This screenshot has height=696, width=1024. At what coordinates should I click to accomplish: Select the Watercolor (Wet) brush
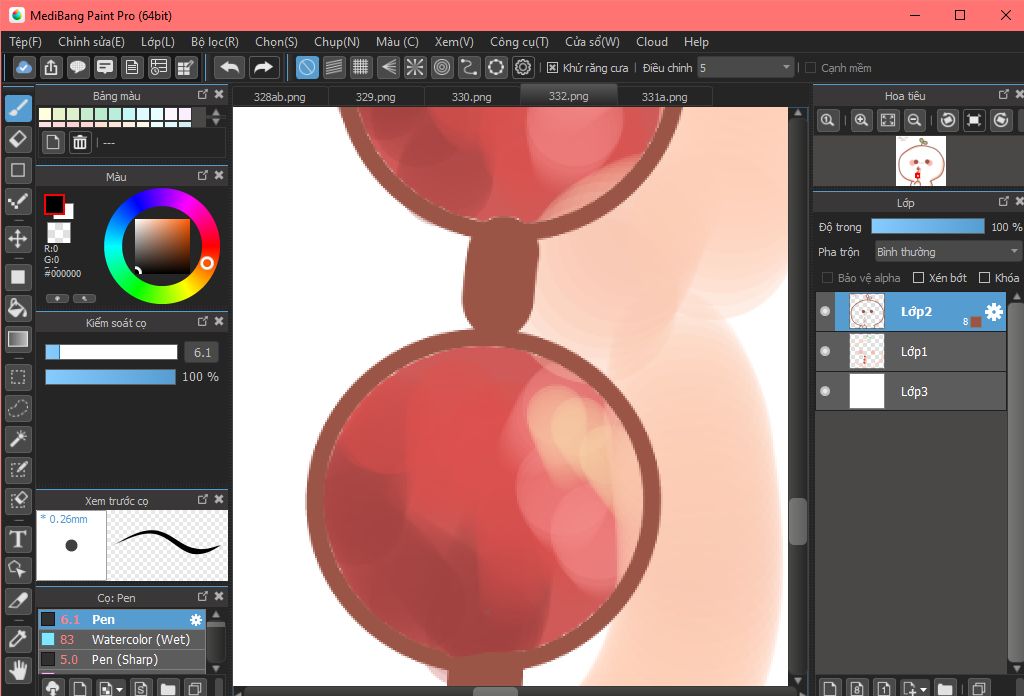122,640
